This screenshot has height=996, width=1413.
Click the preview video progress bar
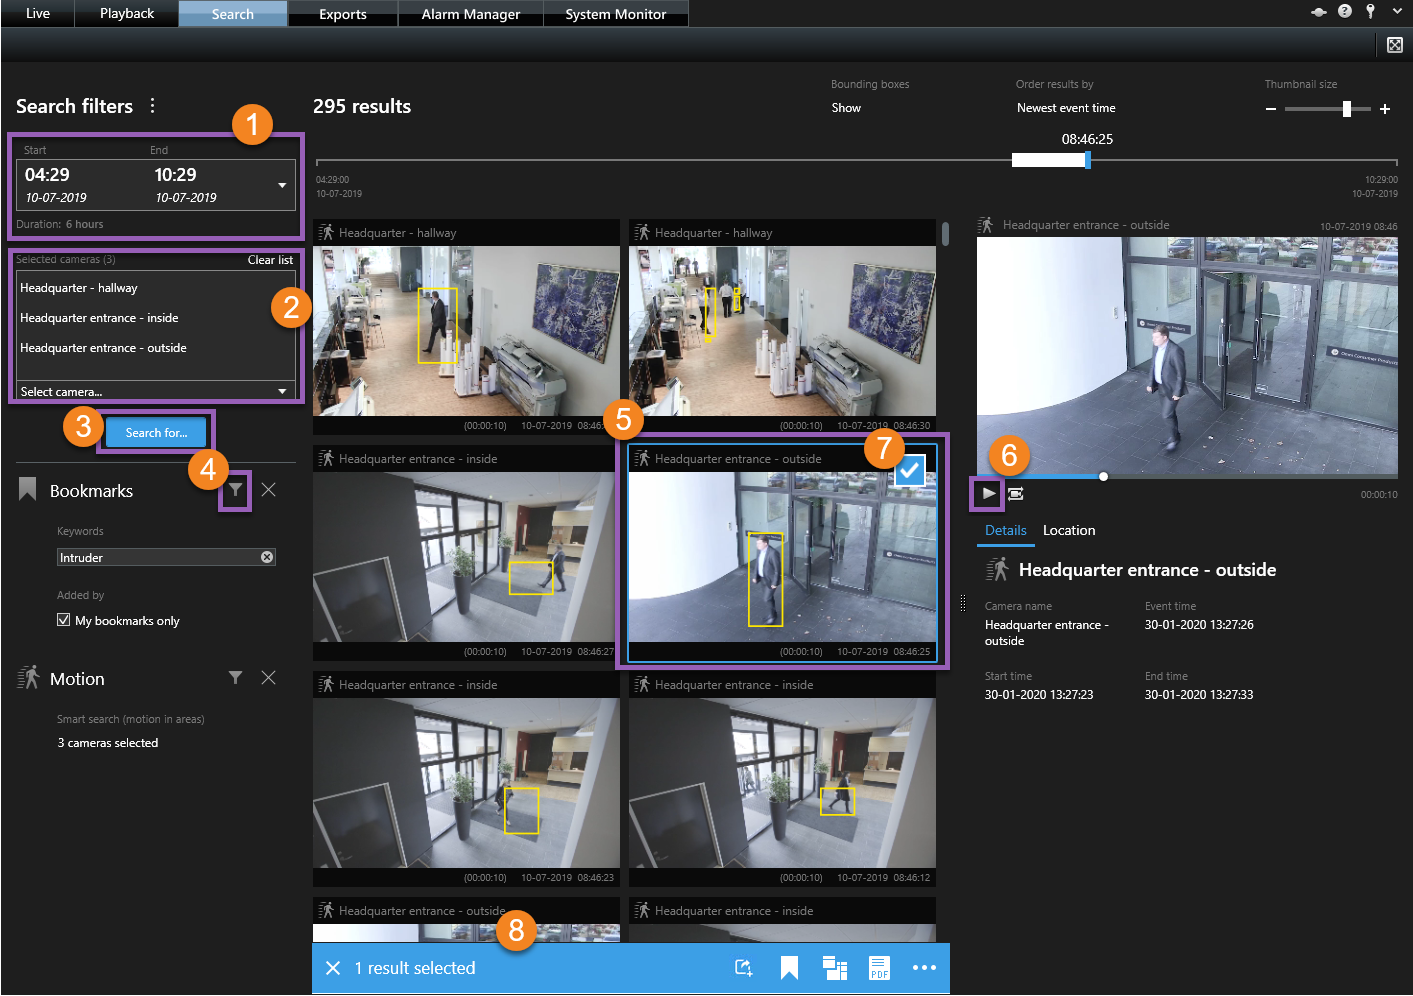pyautogui.click(x=1187, y=476)
